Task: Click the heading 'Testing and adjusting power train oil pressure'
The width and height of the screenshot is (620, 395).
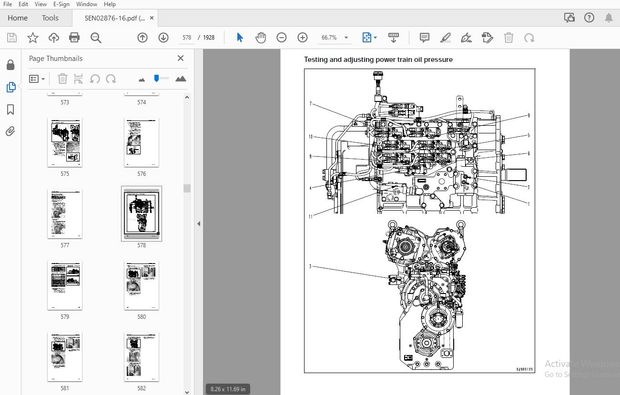Action: tap(378, 59)
